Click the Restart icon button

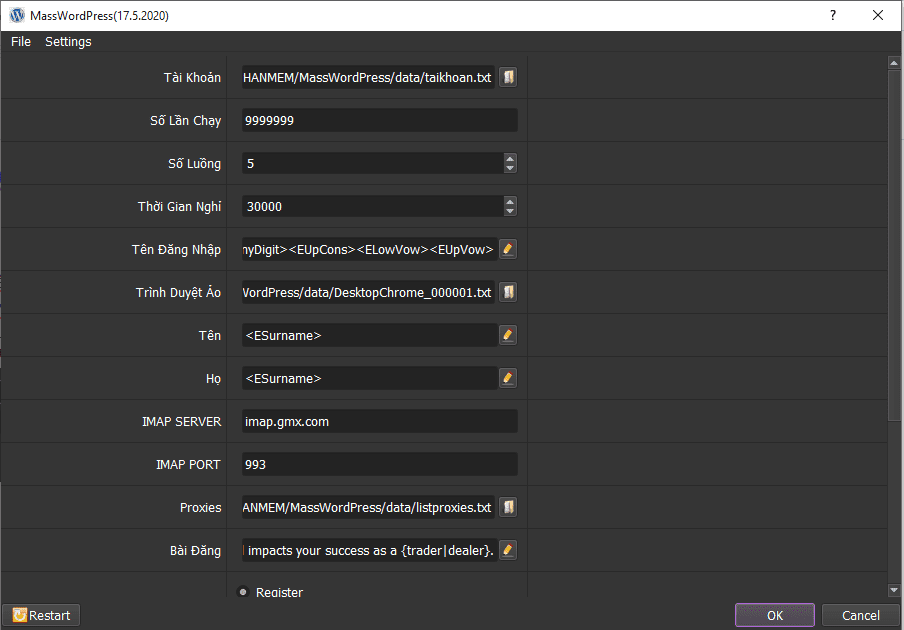point(41,615)
